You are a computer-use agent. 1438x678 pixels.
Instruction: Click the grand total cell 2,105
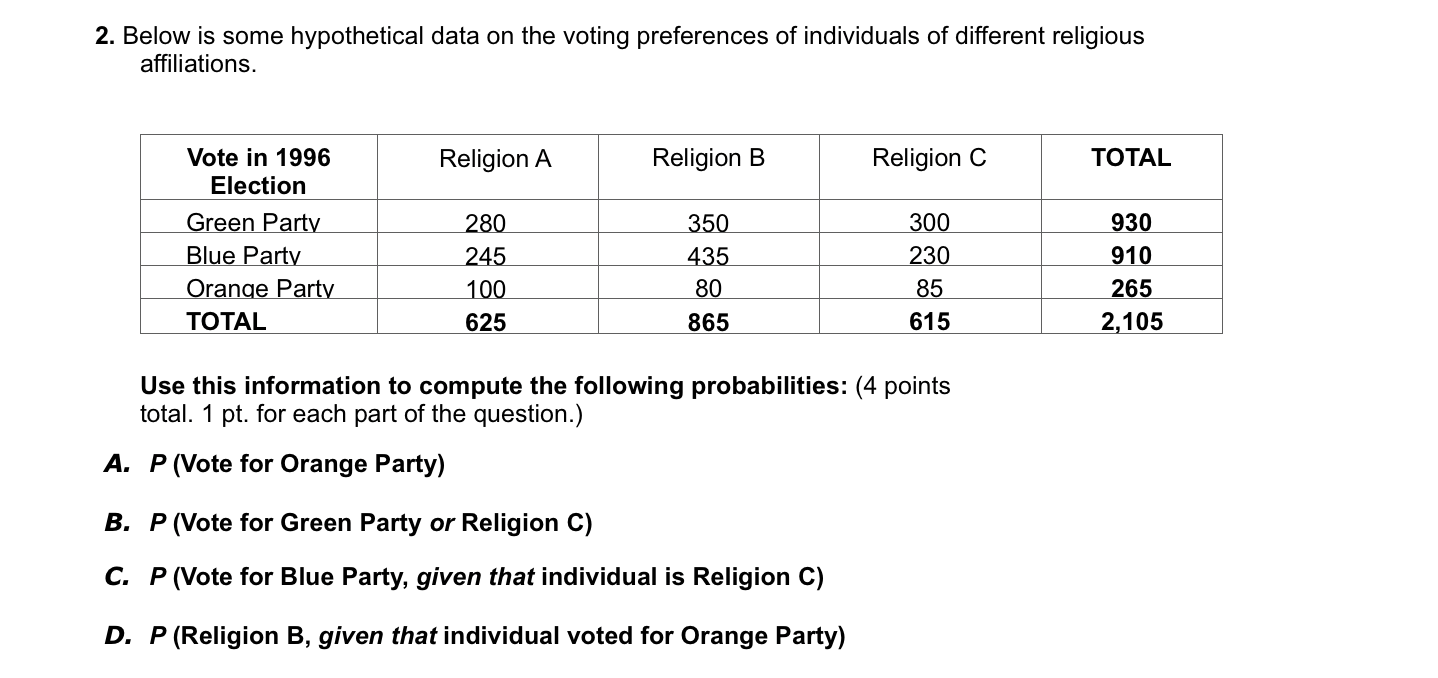coord(1132,322)
